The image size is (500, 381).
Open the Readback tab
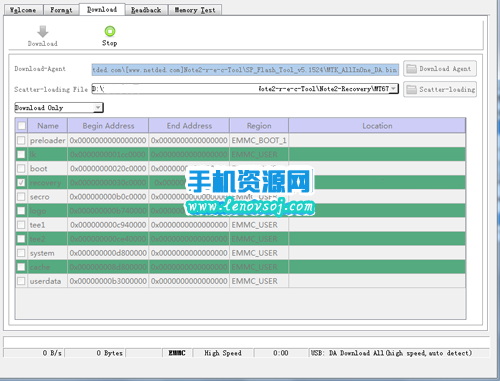(146, 10)
